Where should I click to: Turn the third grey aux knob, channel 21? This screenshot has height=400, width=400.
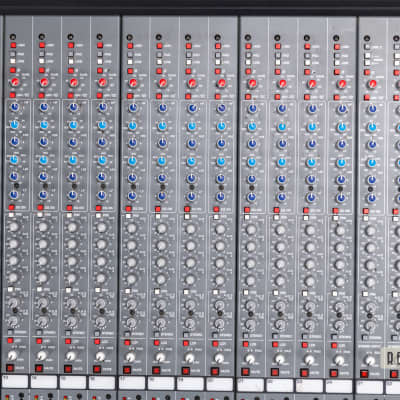(x=251, y=264)
